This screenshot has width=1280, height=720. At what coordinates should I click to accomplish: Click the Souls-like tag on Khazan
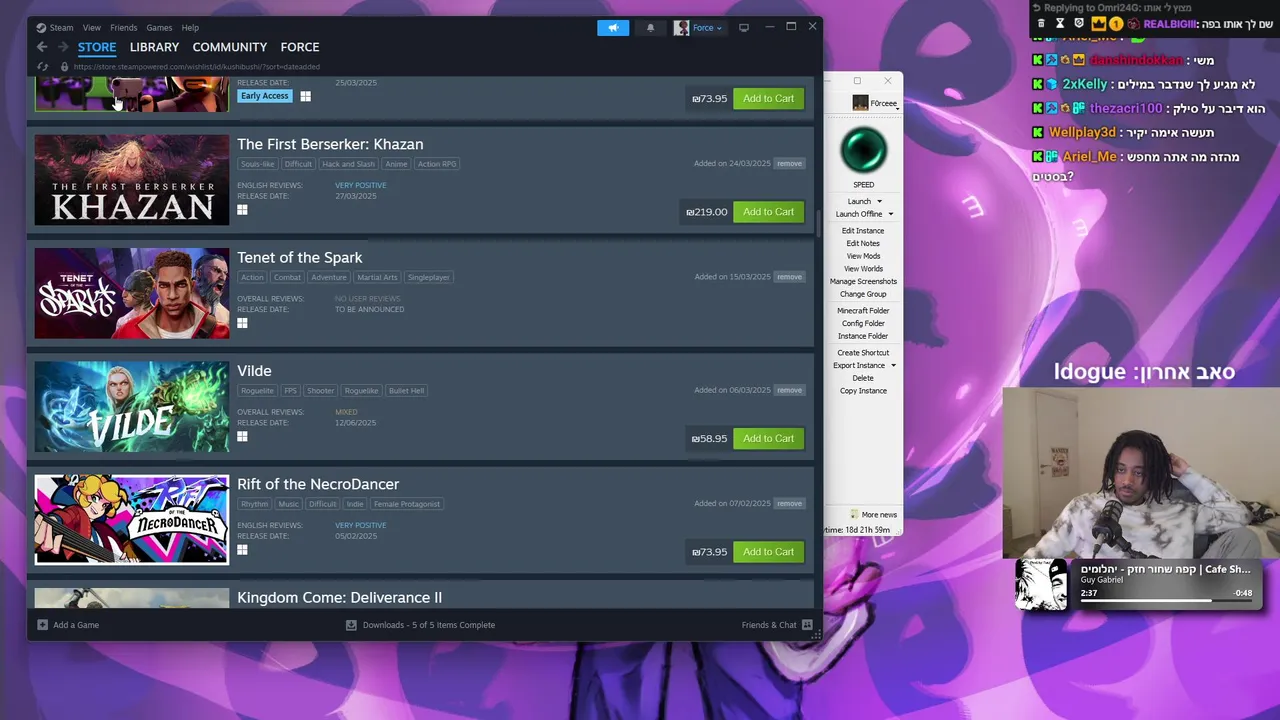point(257,164)
